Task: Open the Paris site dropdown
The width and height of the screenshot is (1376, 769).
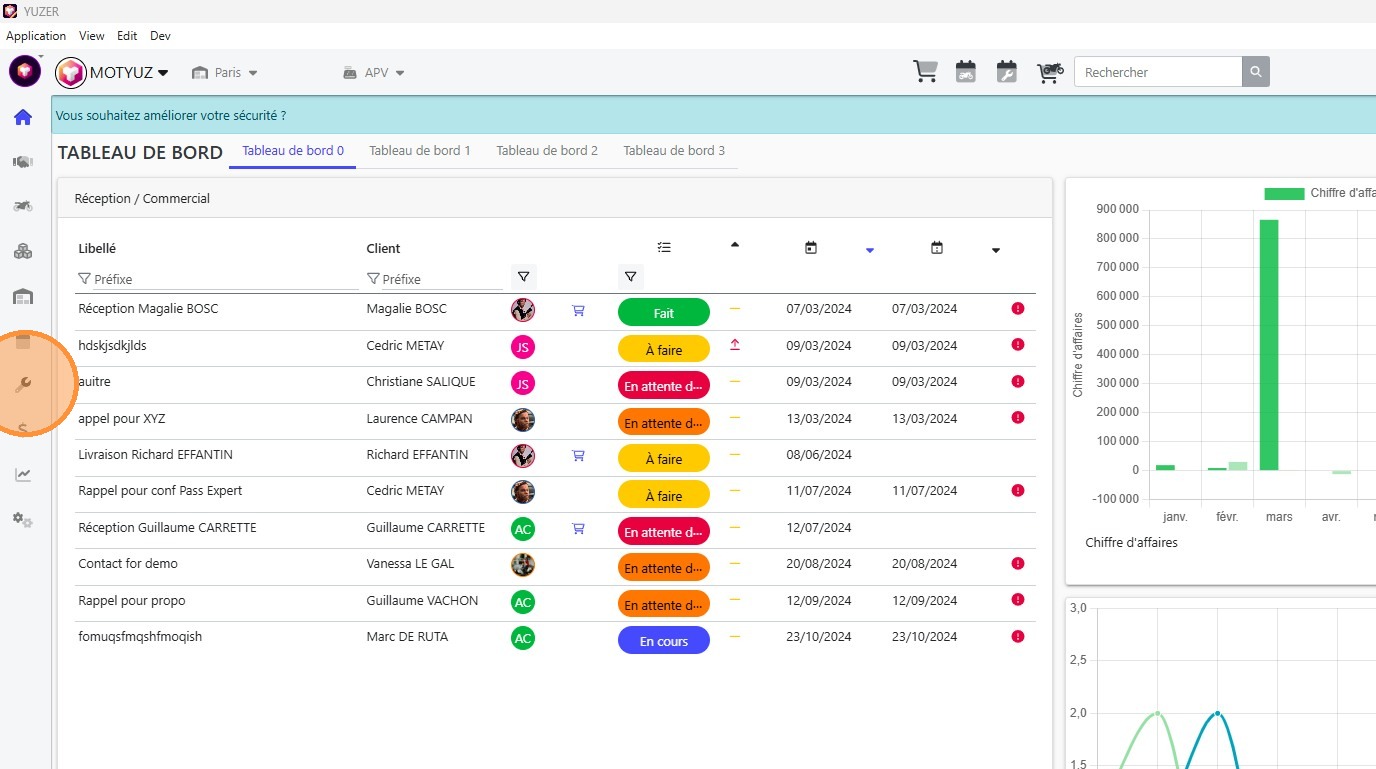Action: pos(226,73)
